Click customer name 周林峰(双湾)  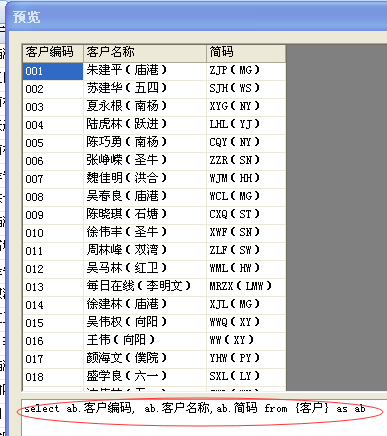click(x=145, y=251)
